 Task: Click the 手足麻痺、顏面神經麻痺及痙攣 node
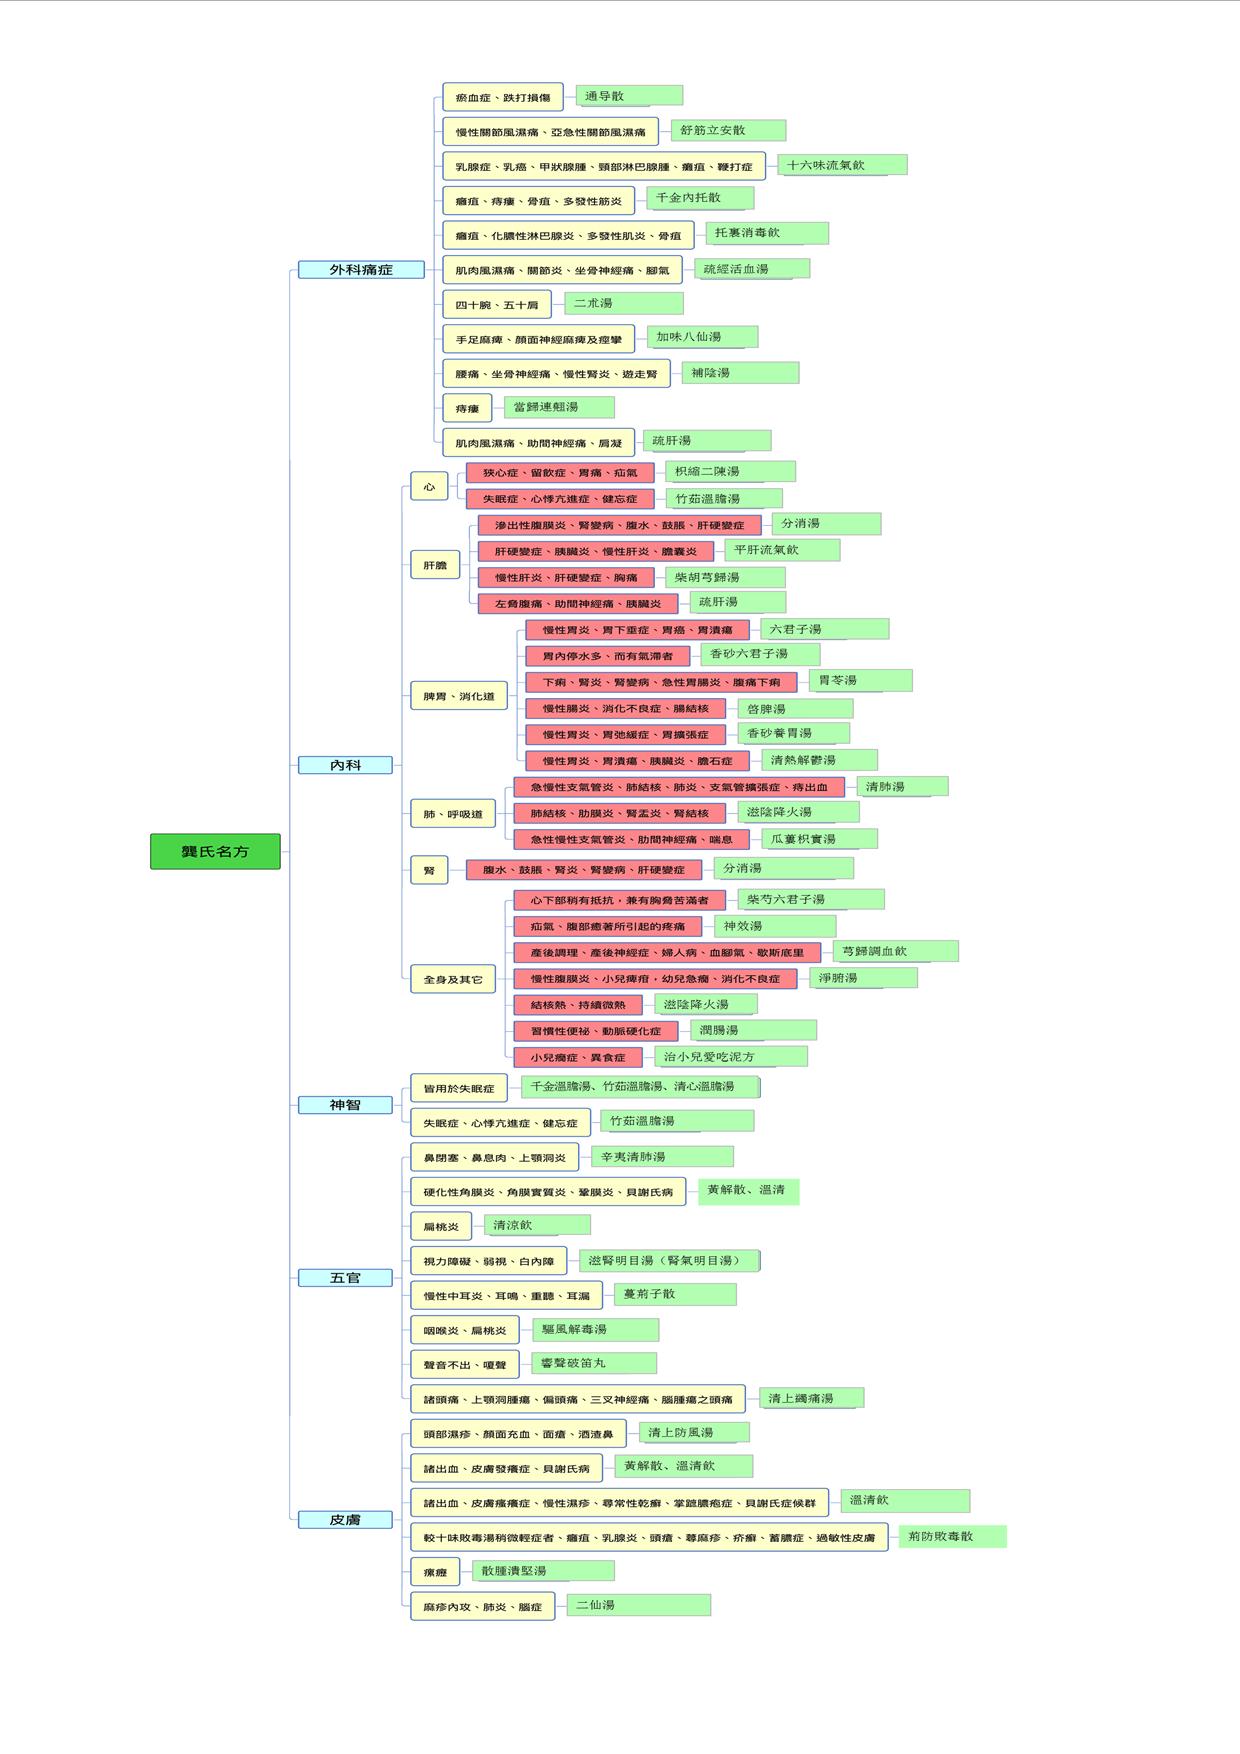click(539, 339)
